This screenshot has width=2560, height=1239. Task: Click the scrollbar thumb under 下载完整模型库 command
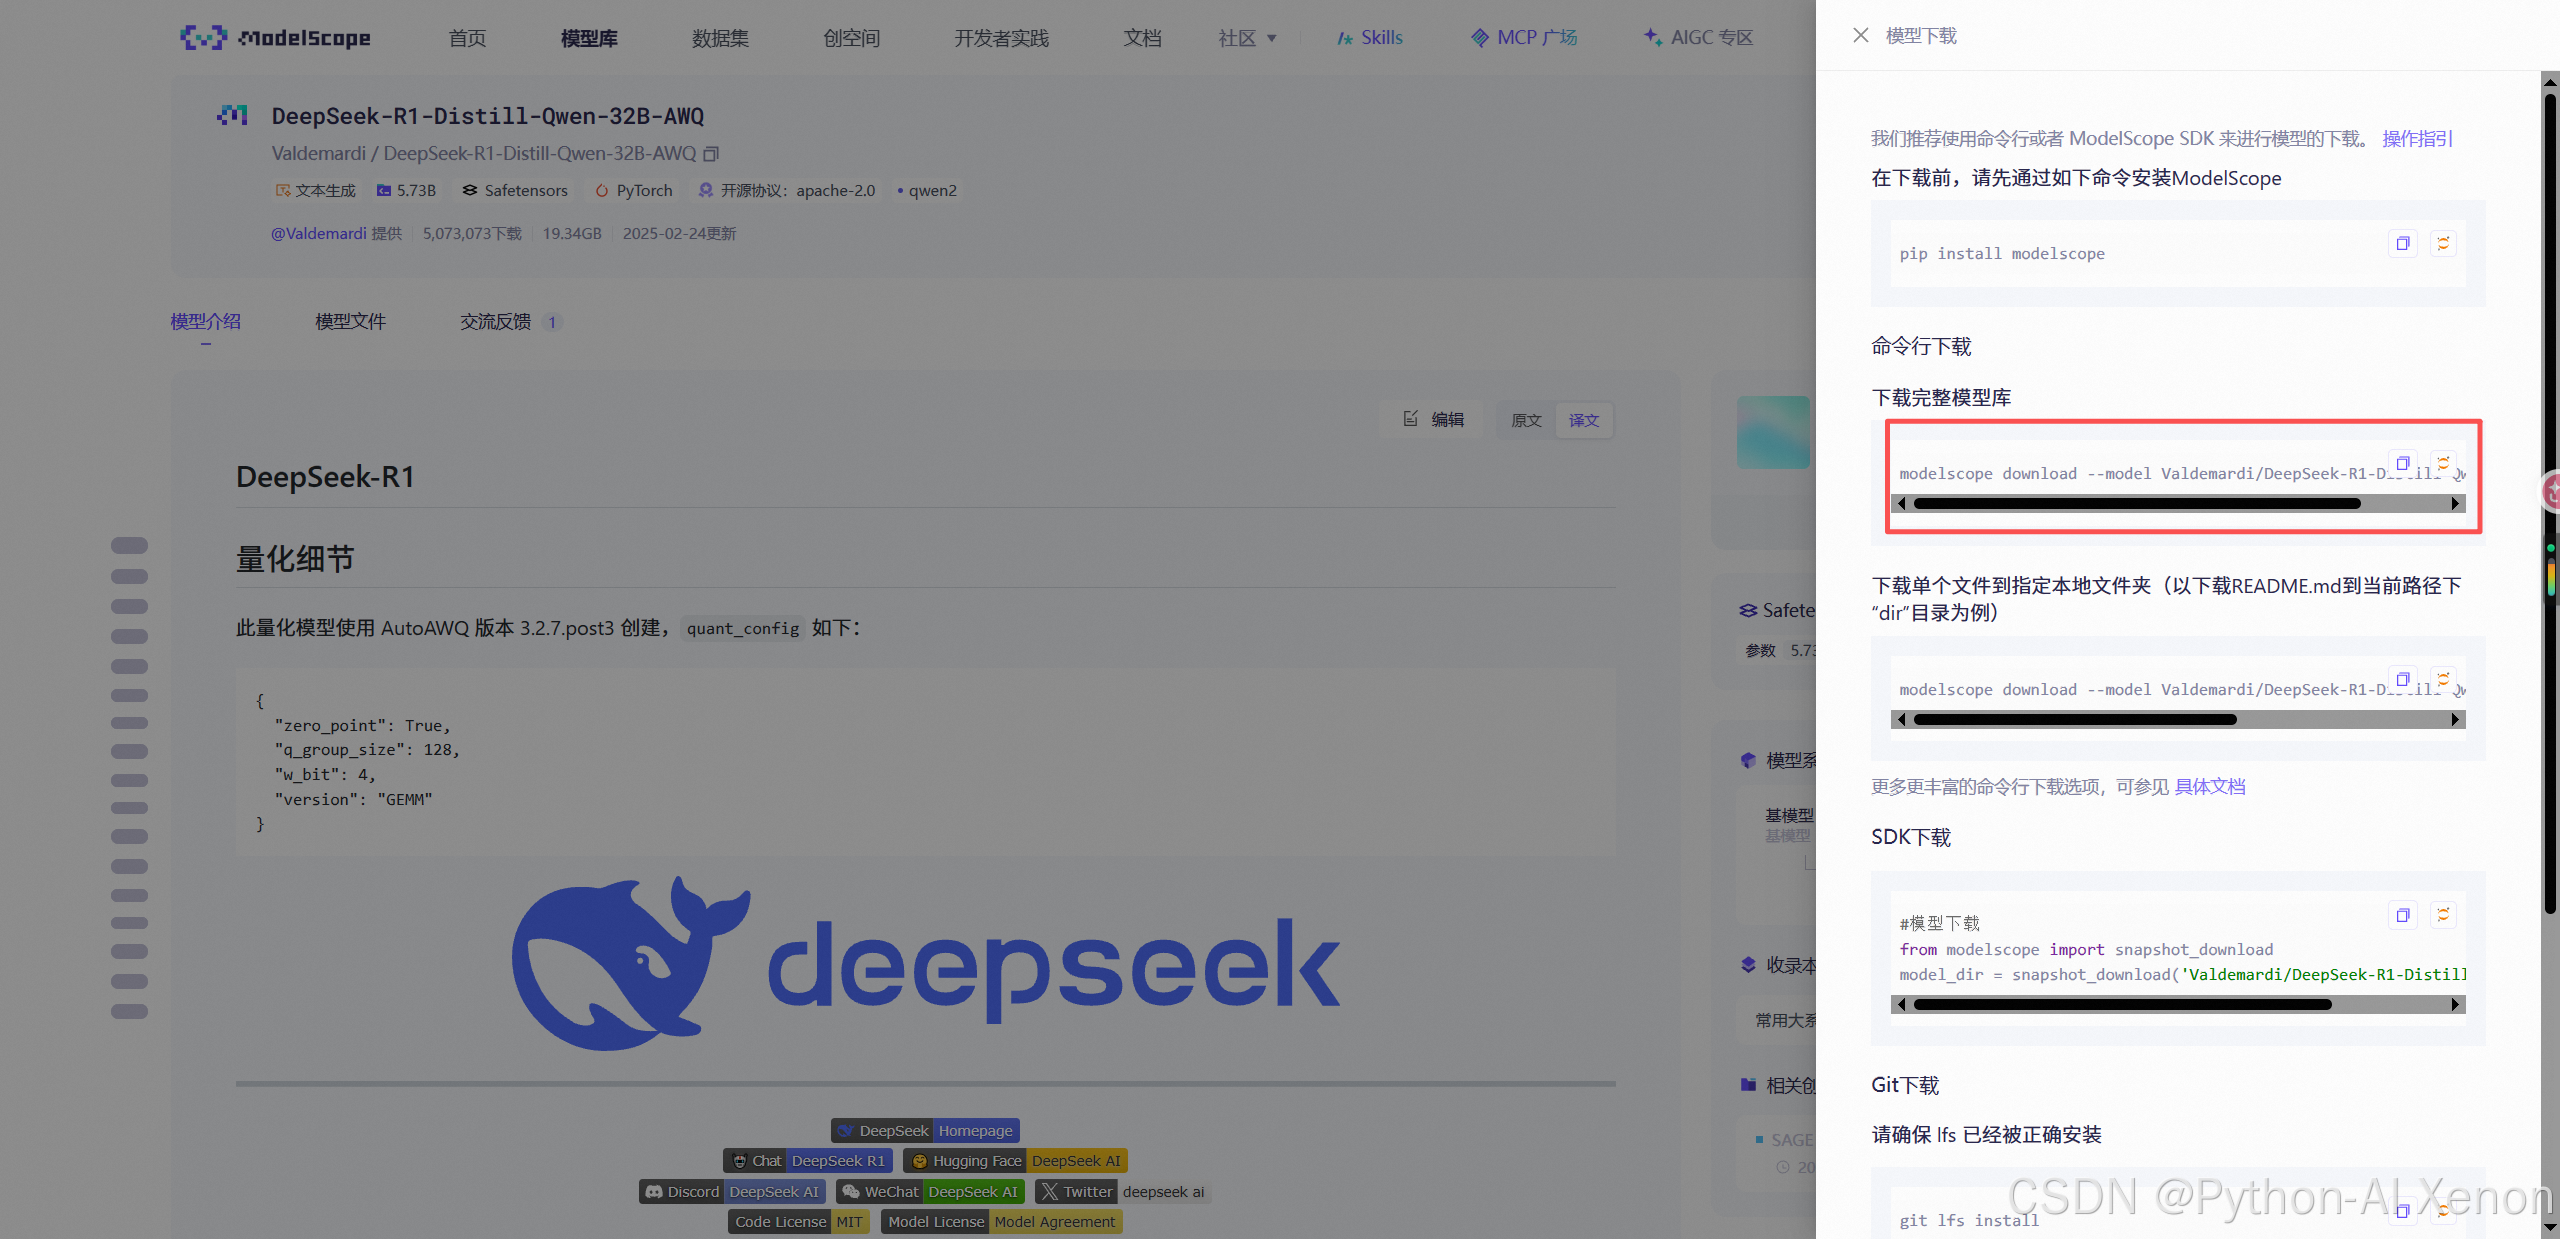[x=2137, y=504]
